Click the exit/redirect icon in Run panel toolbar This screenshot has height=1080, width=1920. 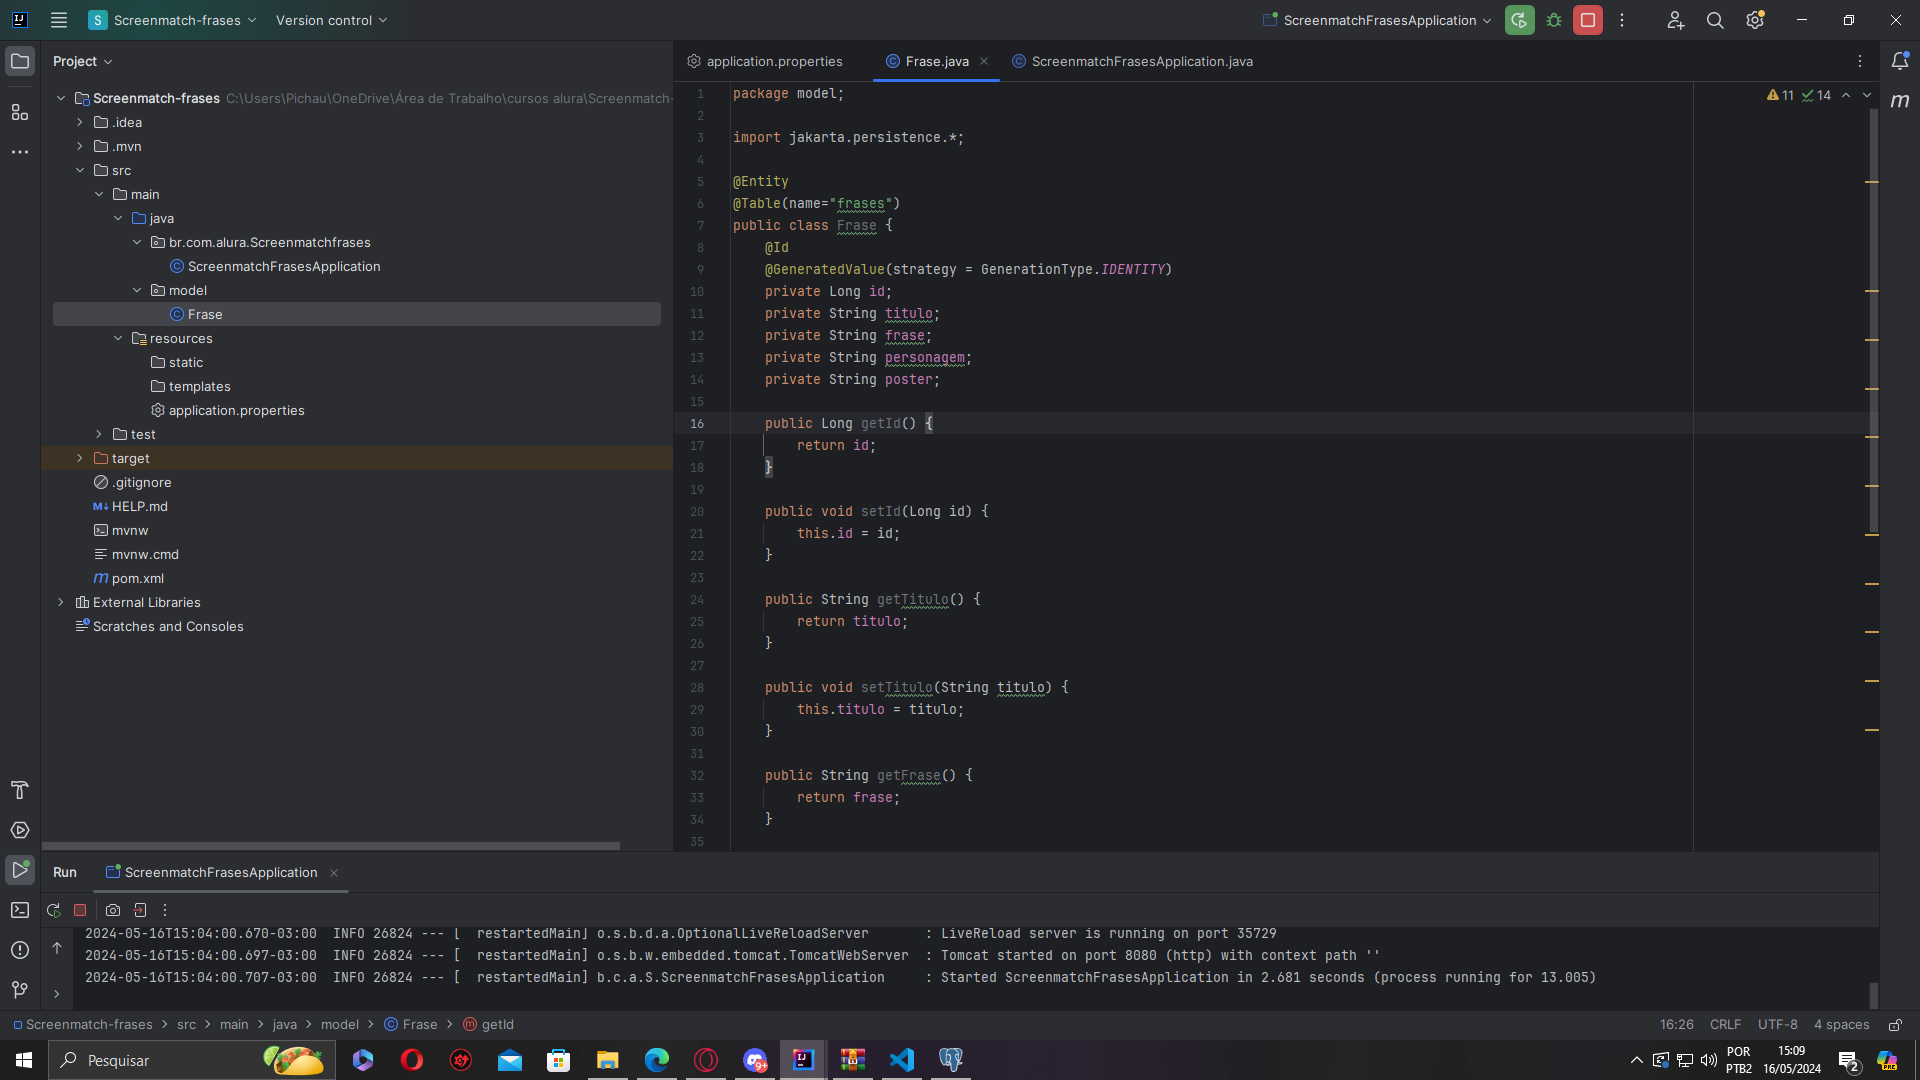click(x=140, y=910)
